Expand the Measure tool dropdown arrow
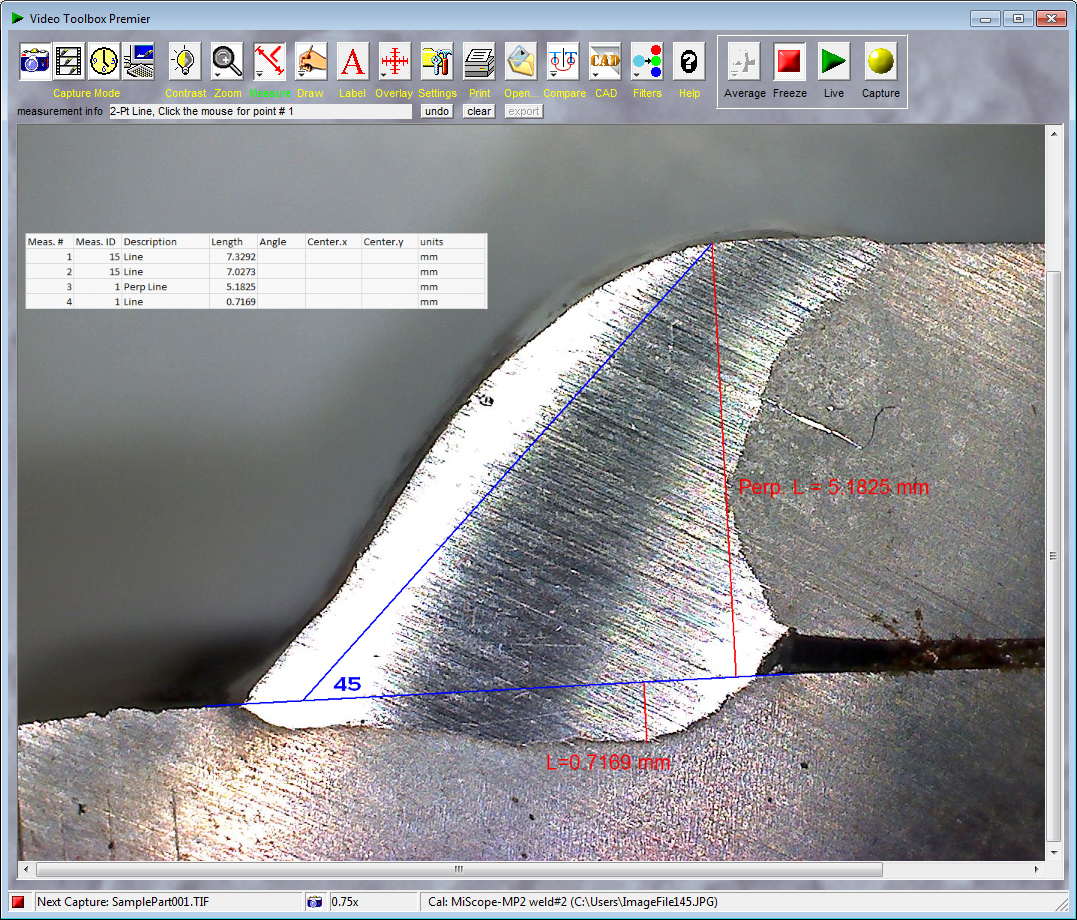Screen dimensions: 1077x920 click(x=259, y=75)
